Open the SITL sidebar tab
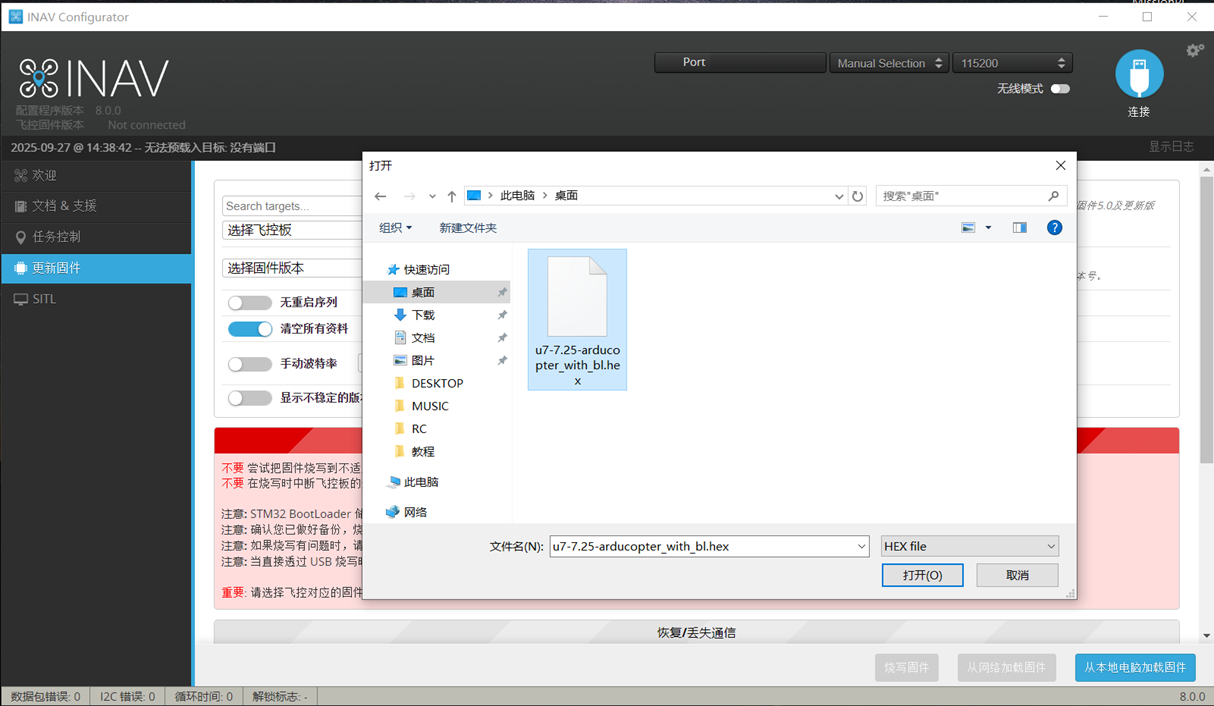The width and height of the screenshot is (1214, 706). tap(44, 299)
